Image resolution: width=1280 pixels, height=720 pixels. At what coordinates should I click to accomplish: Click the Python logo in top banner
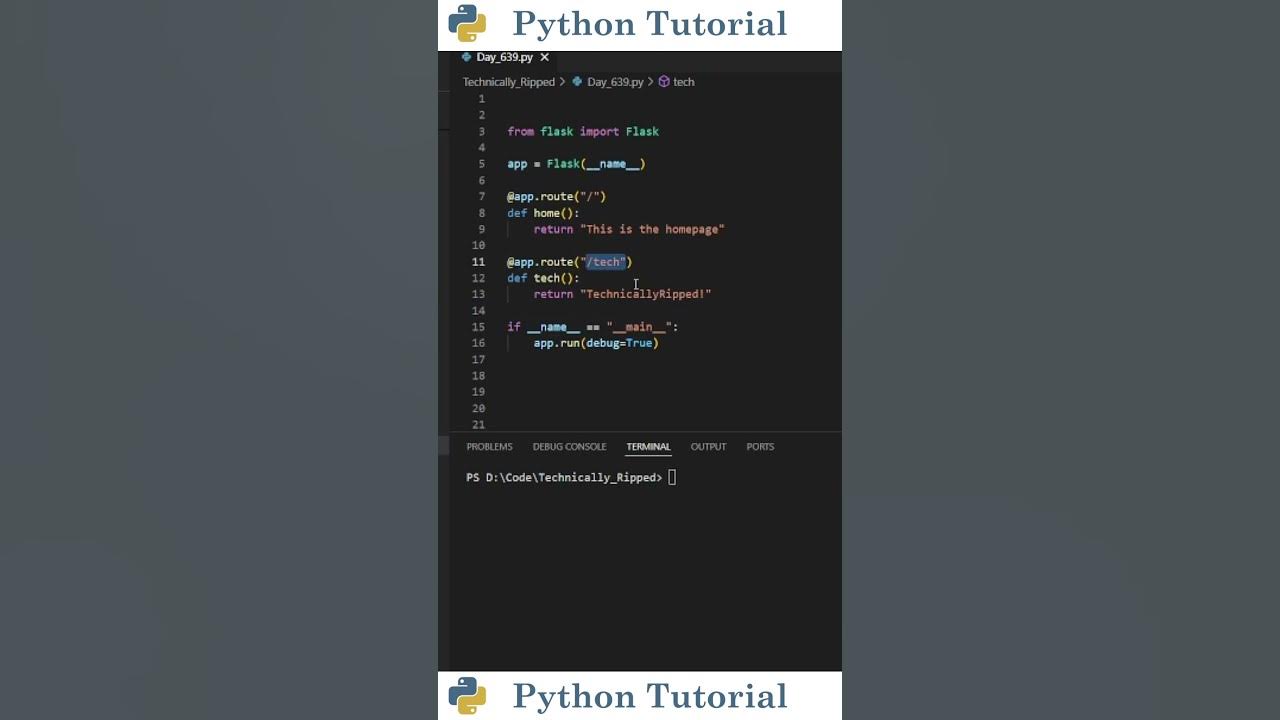point(467,23)
